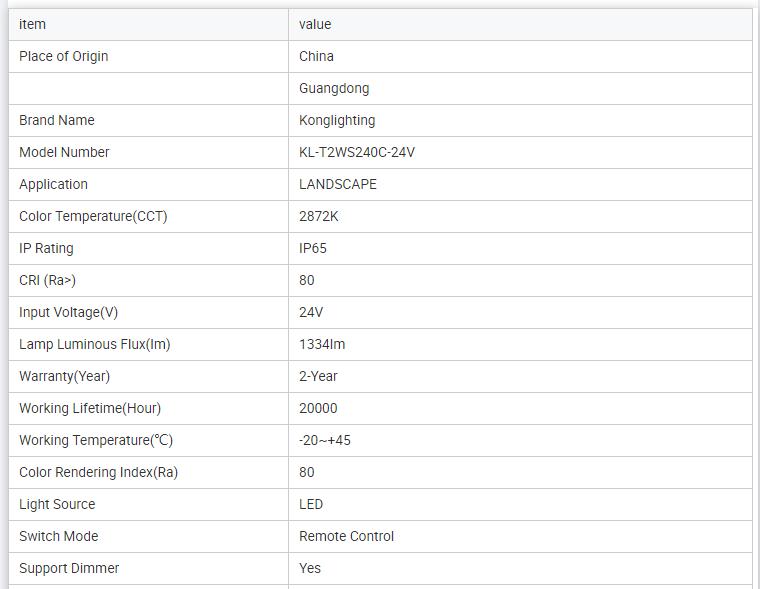Click the "24V" input voltage value
The image size is (760, 589).
pyautogui.click(x=311, y=312)
